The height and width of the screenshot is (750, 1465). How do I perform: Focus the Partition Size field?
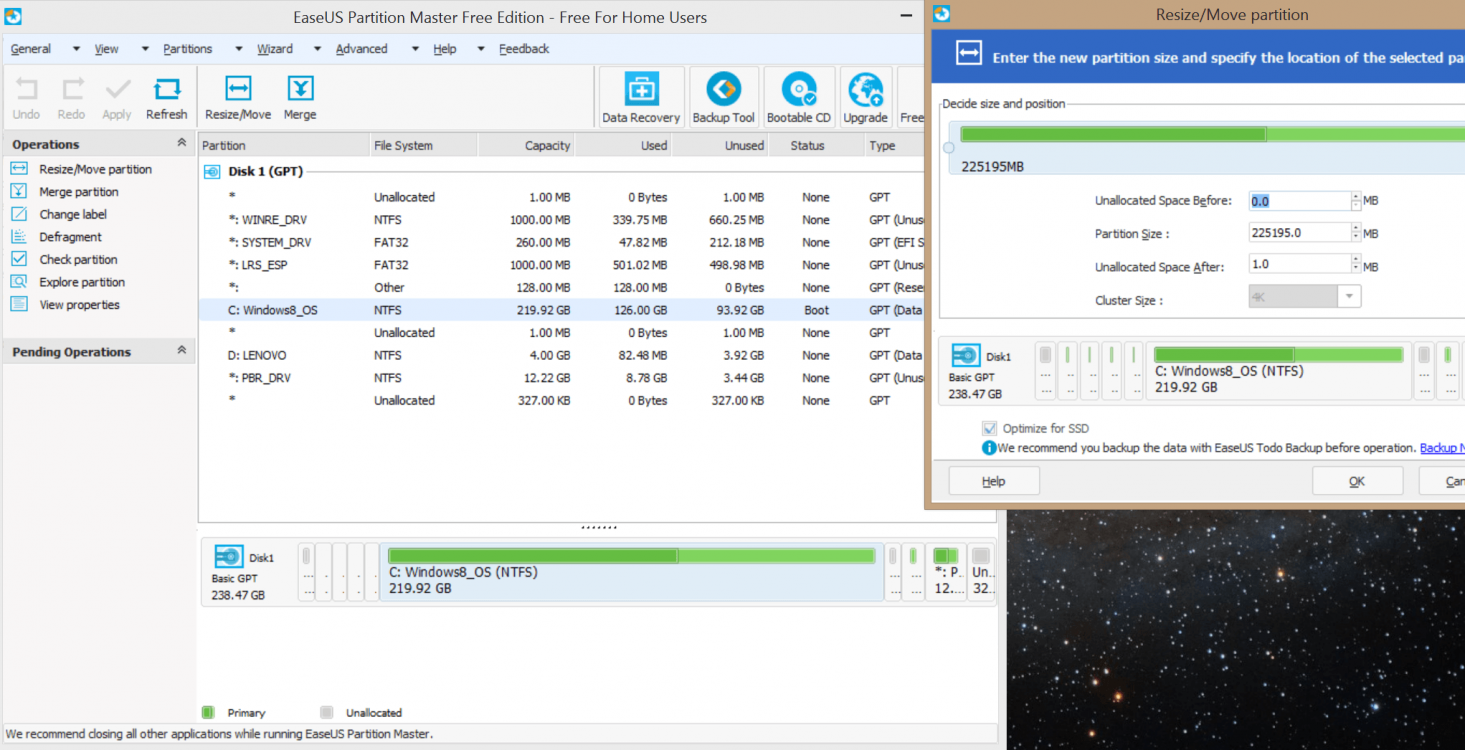click(x=1300, y=233)
